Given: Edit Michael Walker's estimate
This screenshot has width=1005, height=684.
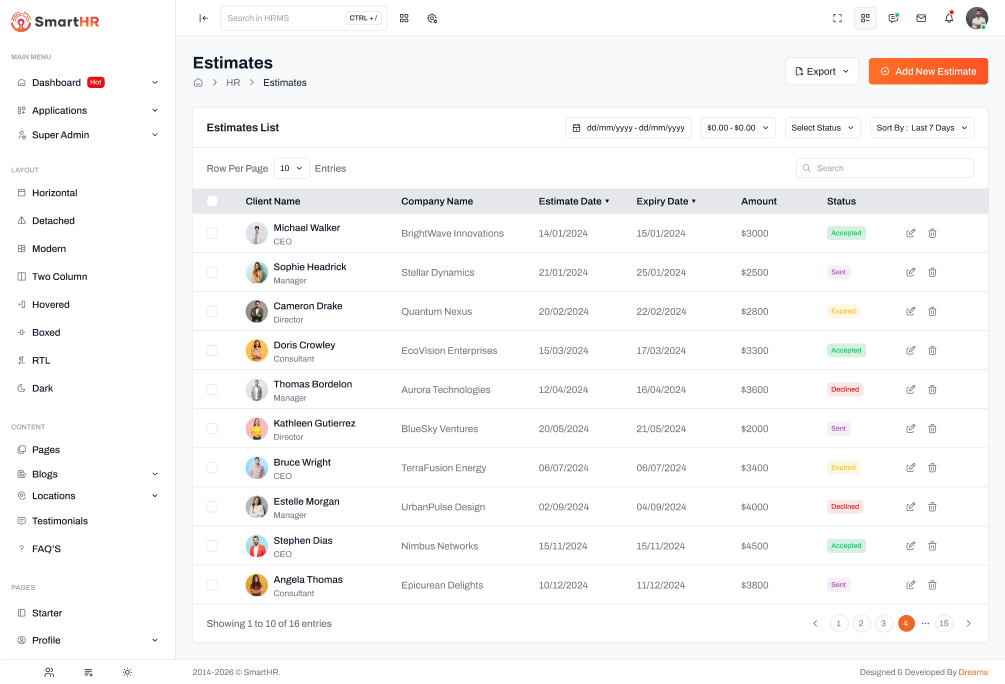Looking at the screenshot, I should pyautogui.click(x=910, y=233).
